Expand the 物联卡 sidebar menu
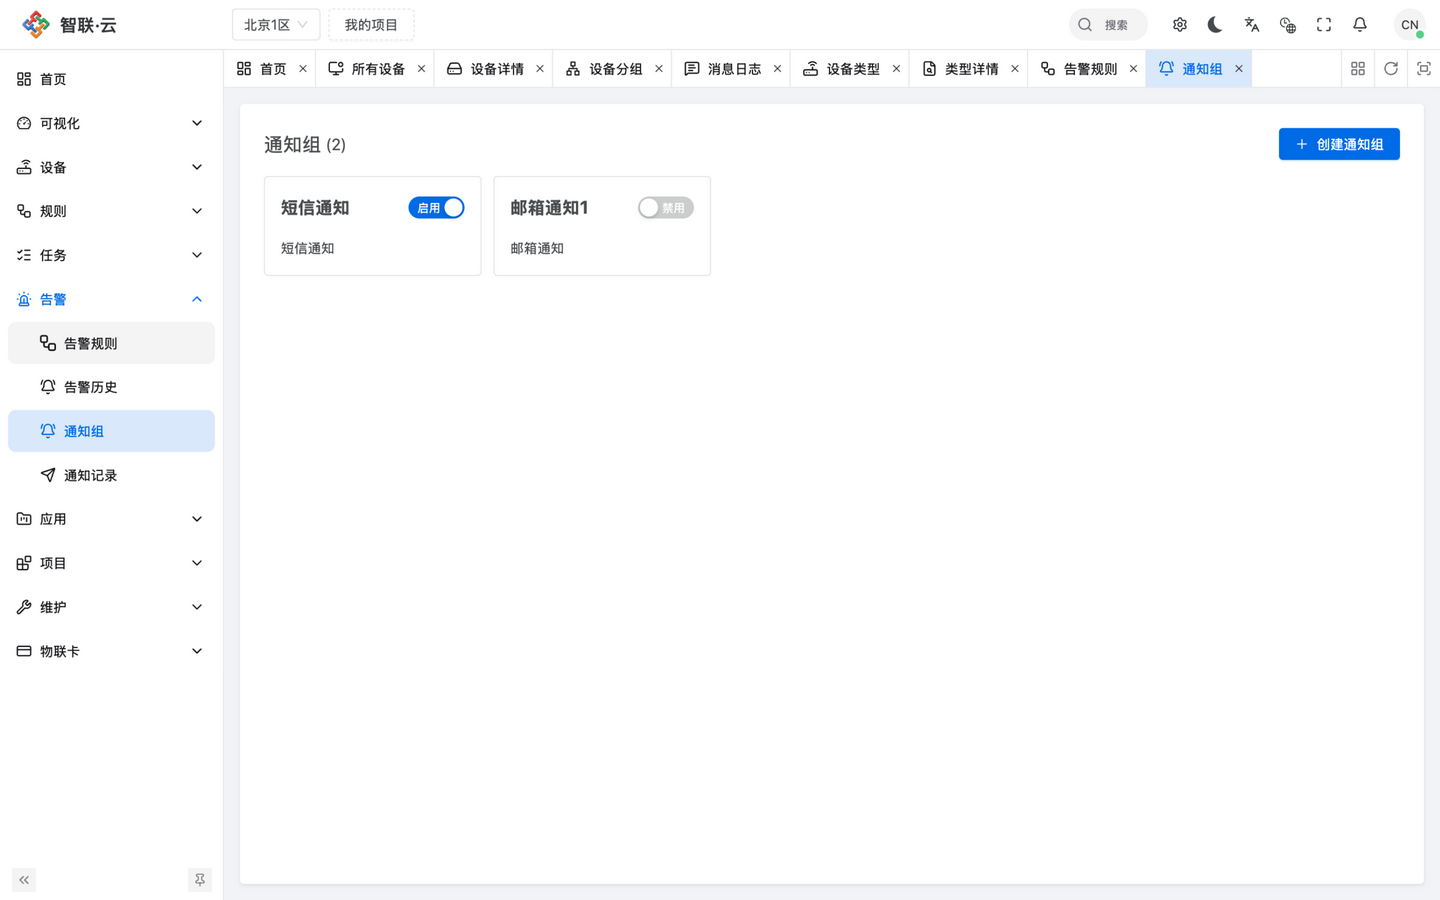1440x900 pixels. coord(111,651)
